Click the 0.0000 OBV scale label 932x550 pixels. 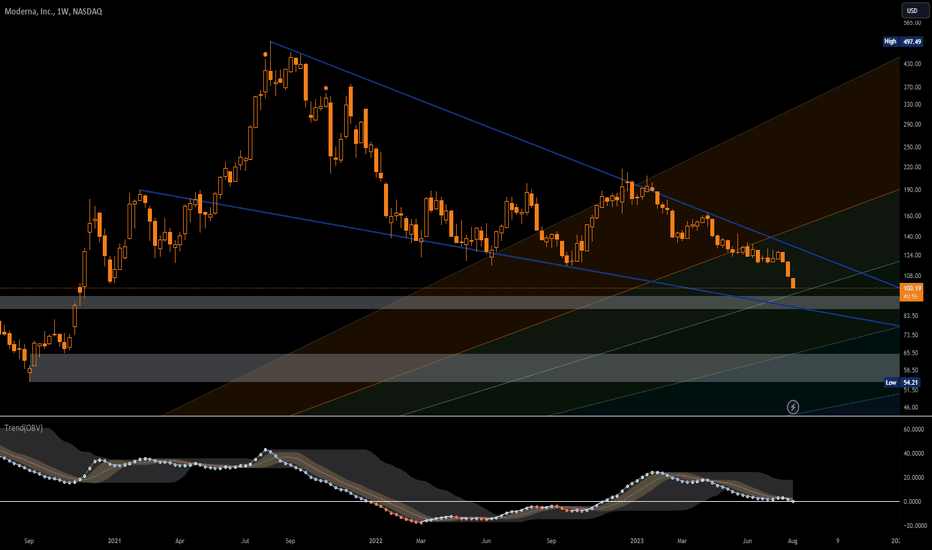(x=913, y=502)
